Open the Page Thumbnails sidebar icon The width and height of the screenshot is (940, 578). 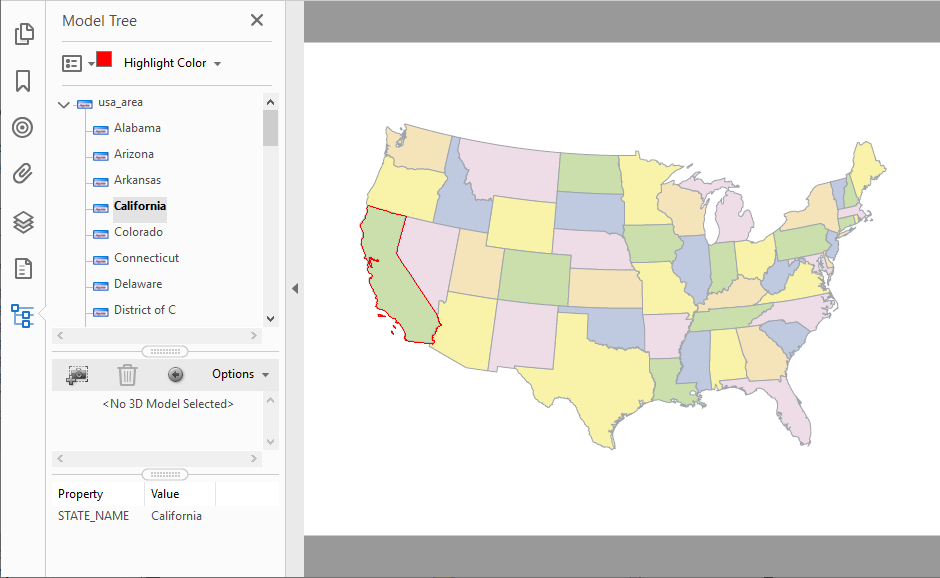pos(23,34)
